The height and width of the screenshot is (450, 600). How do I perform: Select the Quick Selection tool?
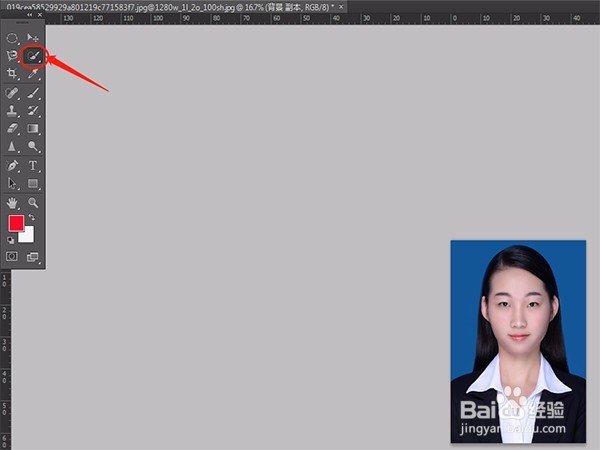click(33, 56)
